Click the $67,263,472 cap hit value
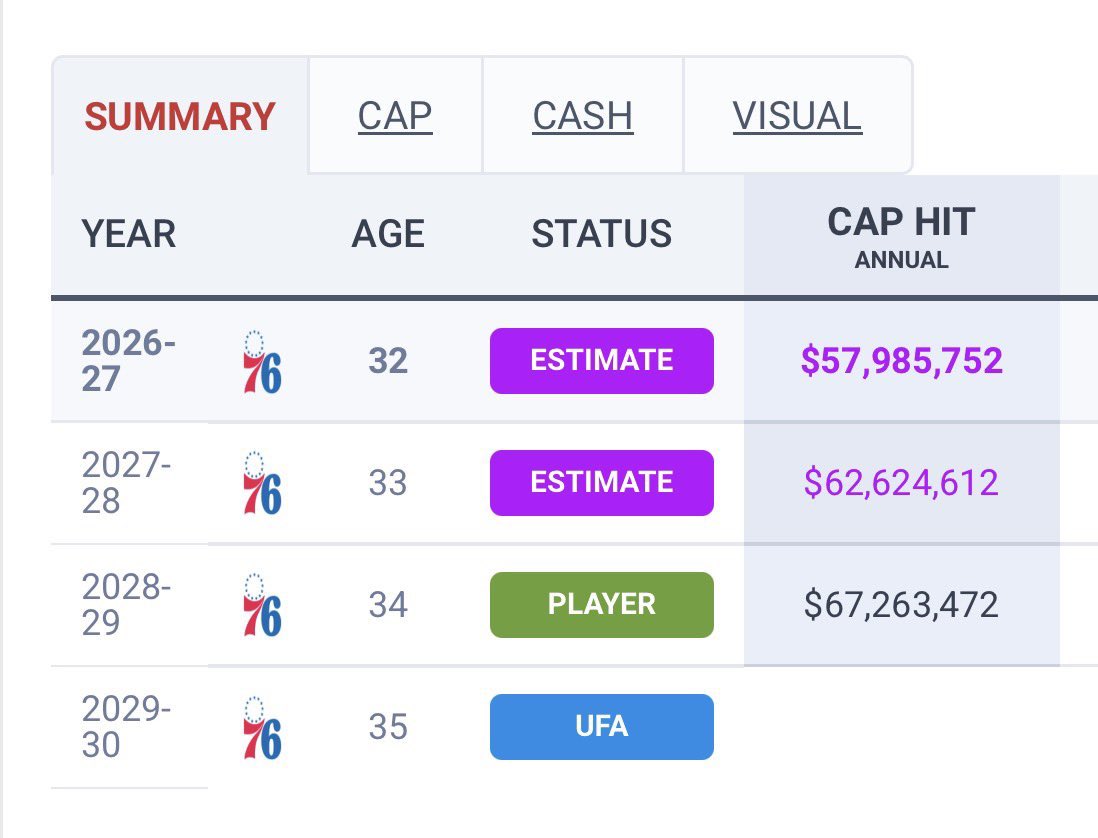Image resolution: width=1098 pixels, height=838 pixels. click(901, 604)
